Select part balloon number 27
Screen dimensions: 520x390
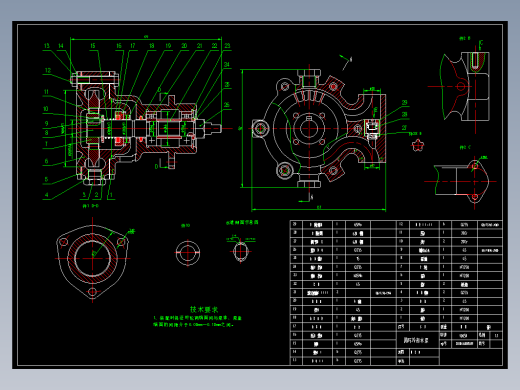(x=404, y=128)
